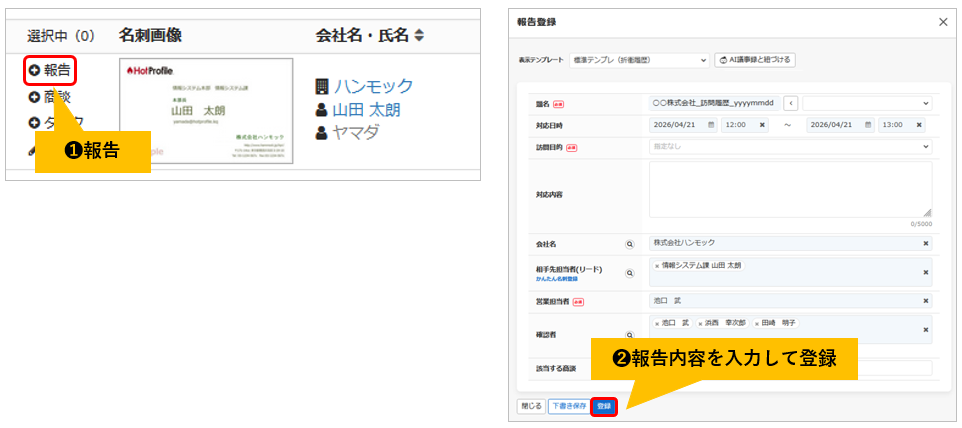Screen dimensions: 962x428
Task: Click the 名刺画像 column header
Action: pyautogui.click(x=150, y=36)
